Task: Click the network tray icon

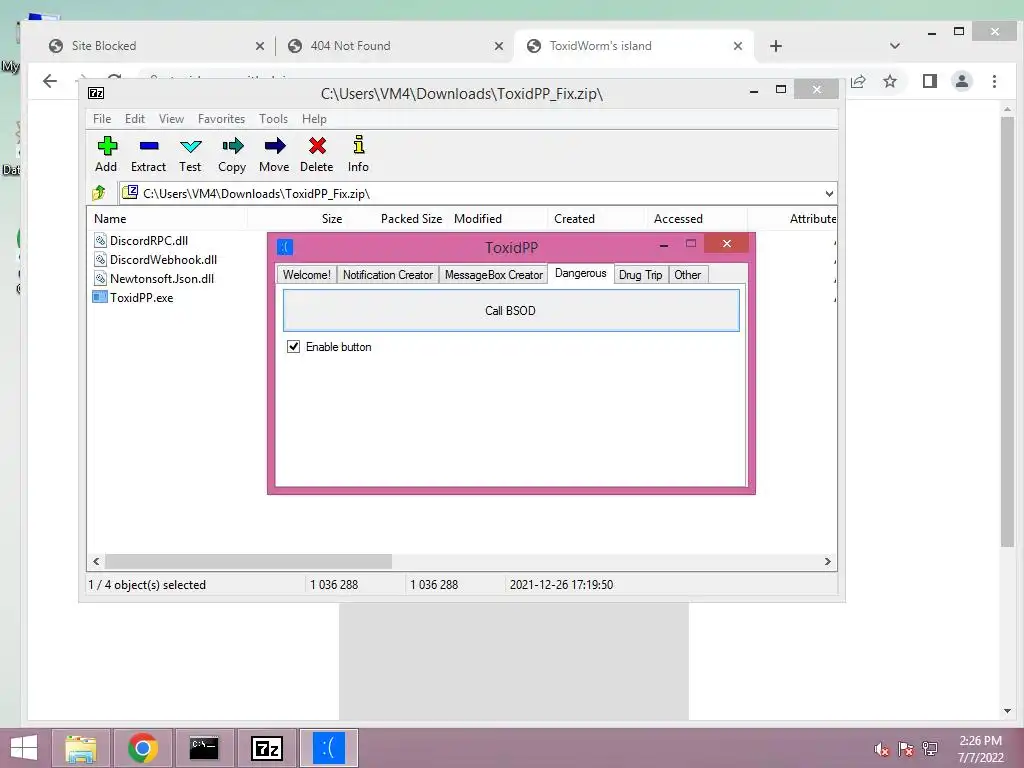Action: (x=930, y=749)
